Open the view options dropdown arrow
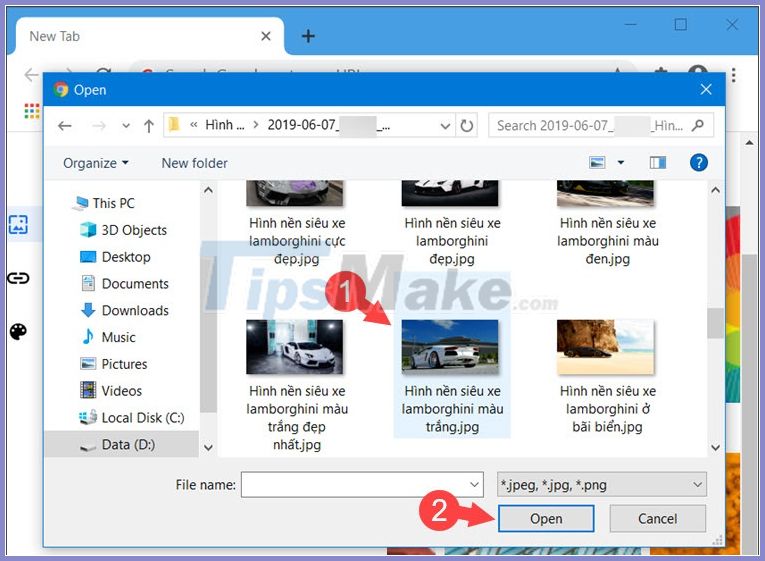This screenshot has height=561, width=765. (x=621, y=162)
